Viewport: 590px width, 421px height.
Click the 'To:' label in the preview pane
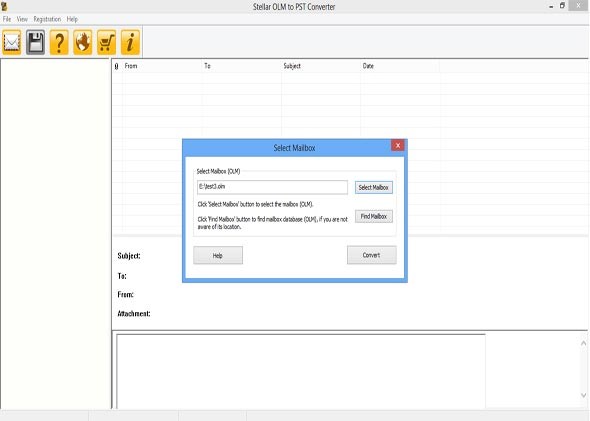[x=122, y=276]
